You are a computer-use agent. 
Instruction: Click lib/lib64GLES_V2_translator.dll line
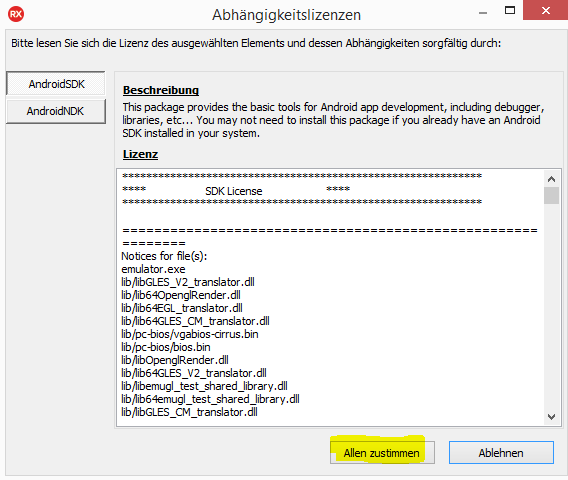[x=194, y=373]
